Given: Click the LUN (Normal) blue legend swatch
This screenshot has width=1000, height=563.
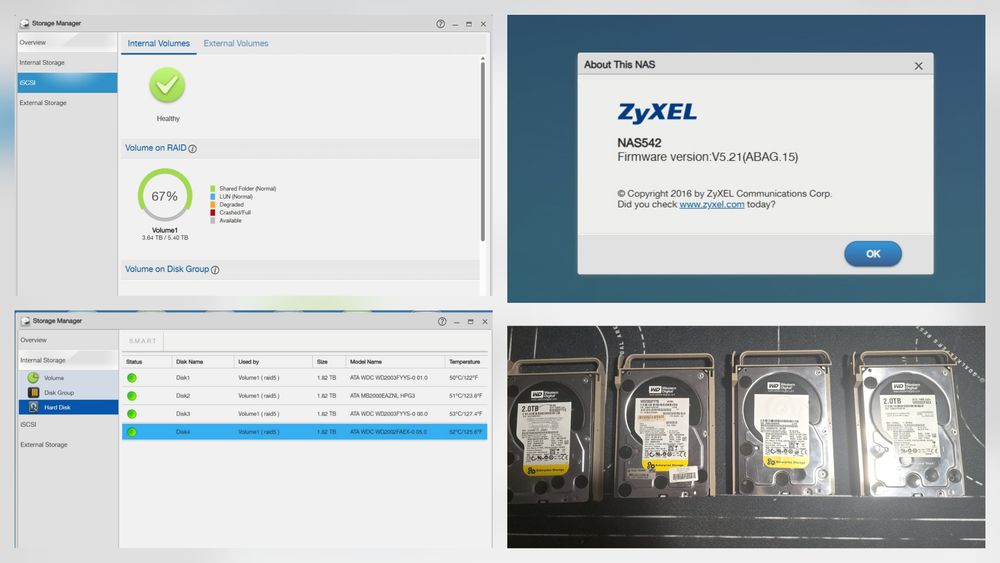Looking at the screenshot, I should point(213,196).
